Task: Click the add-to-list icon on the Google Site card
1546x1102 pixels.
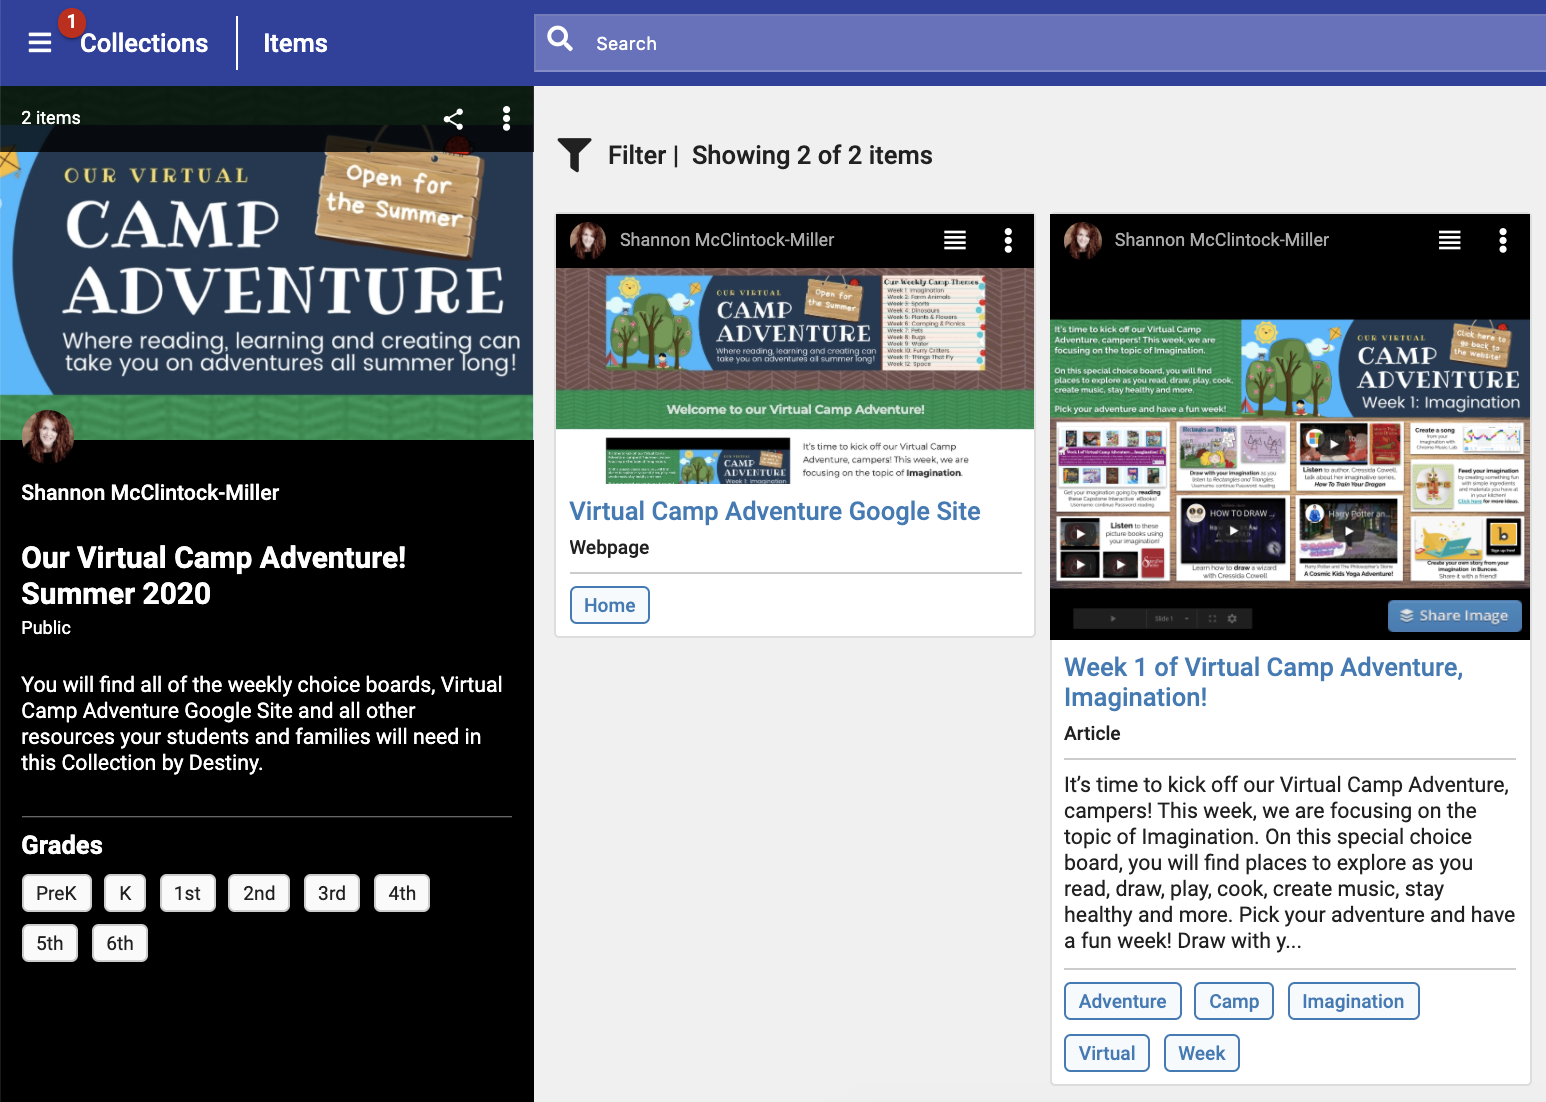Action: pyautogui.click(x=954, y=240)
